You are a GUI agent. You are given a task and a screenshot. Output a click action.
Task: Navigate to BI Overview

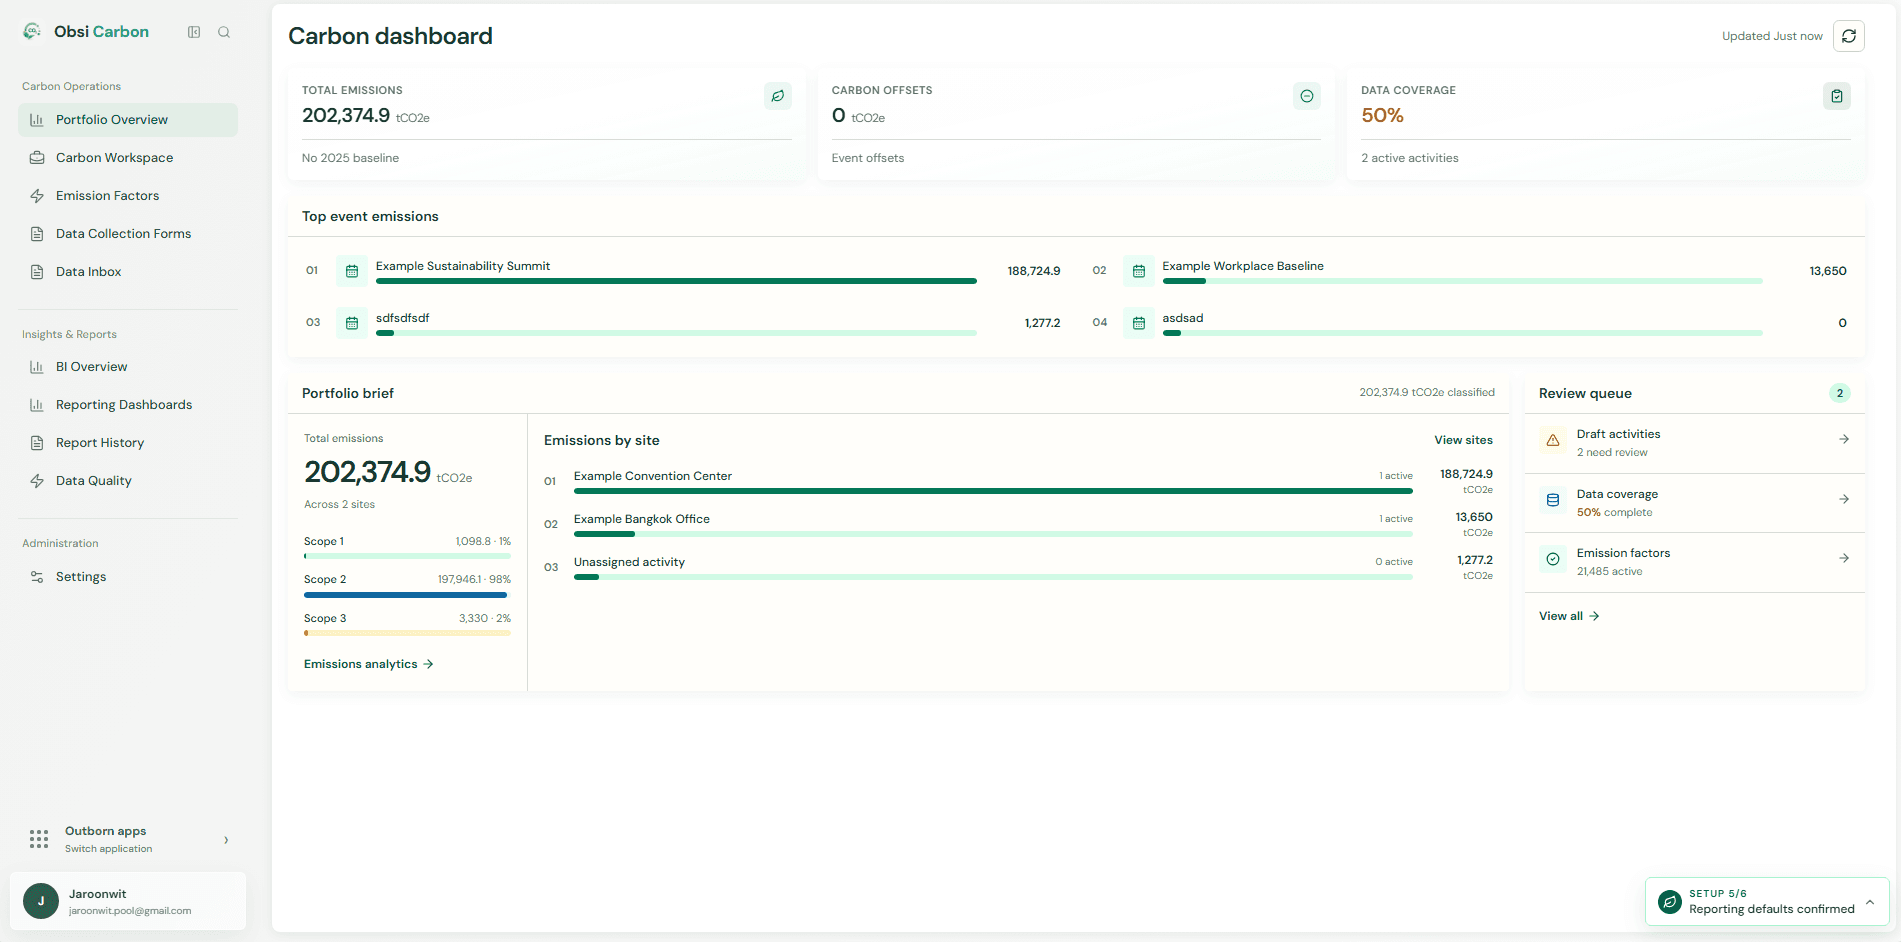tap(128, 367)
